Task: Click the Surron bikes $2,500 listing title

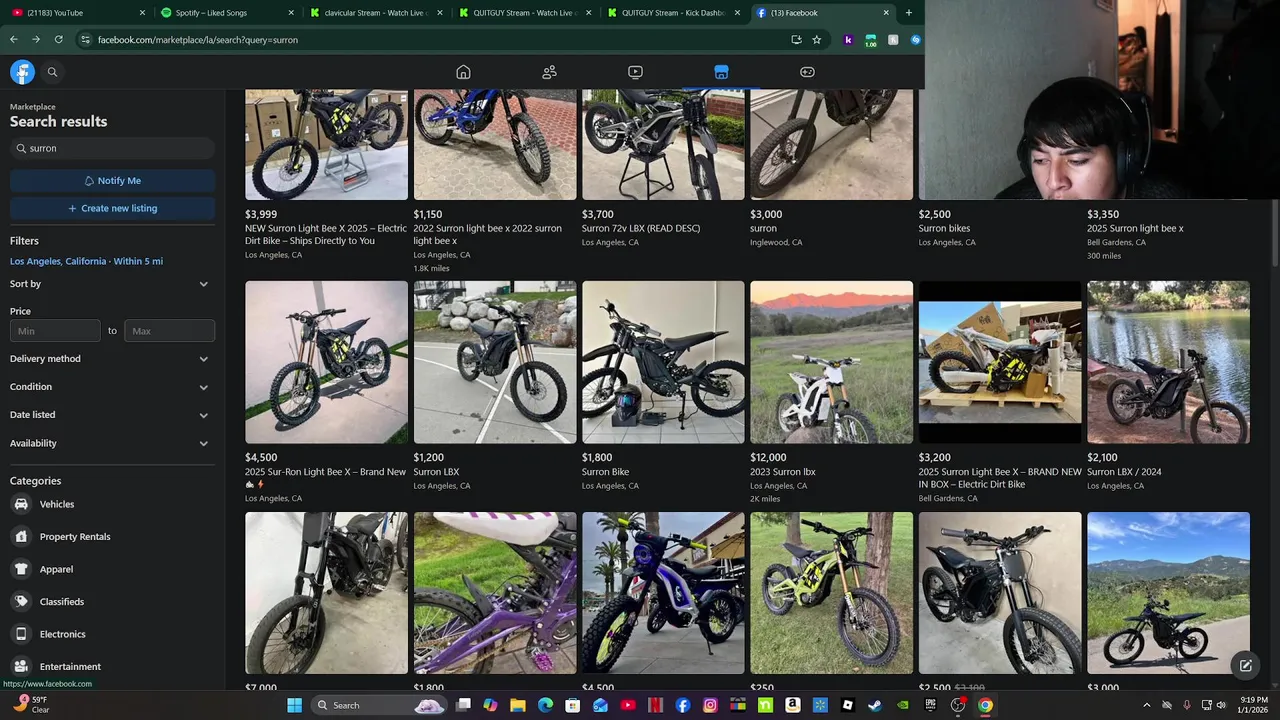Action: pos(945,228)
